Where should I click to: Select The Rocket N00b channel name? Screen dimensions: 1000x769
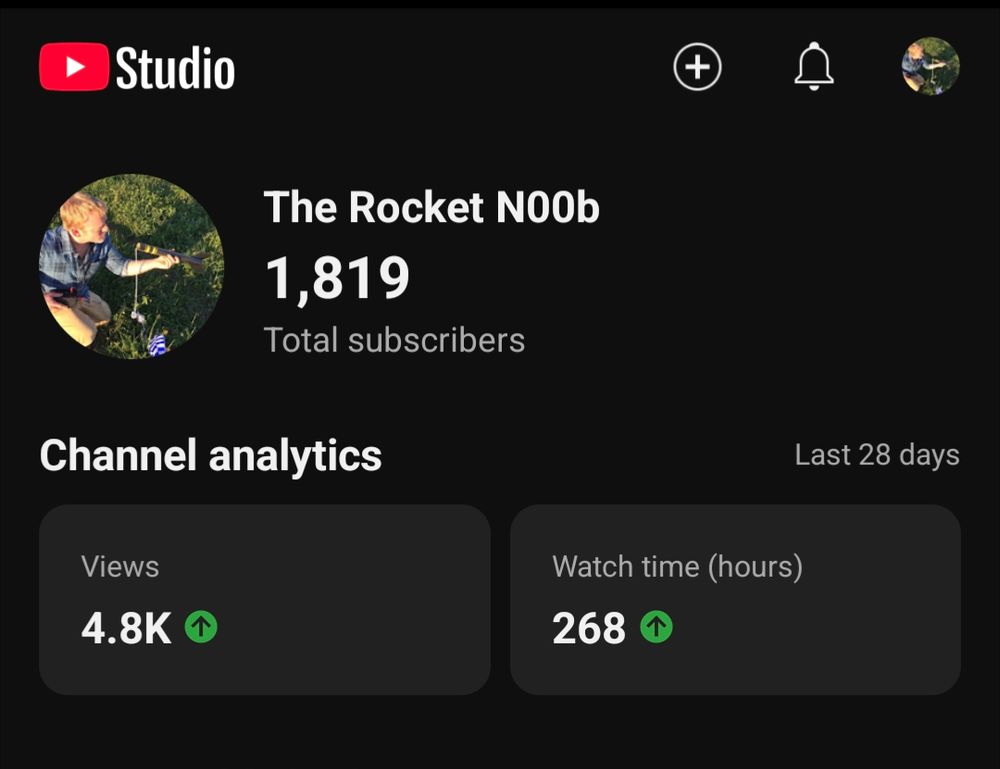[x=432, y=207]
